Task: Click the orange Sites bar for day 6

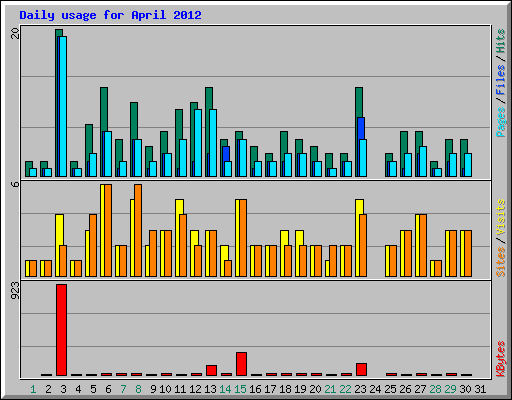Action: click(108, 230)
